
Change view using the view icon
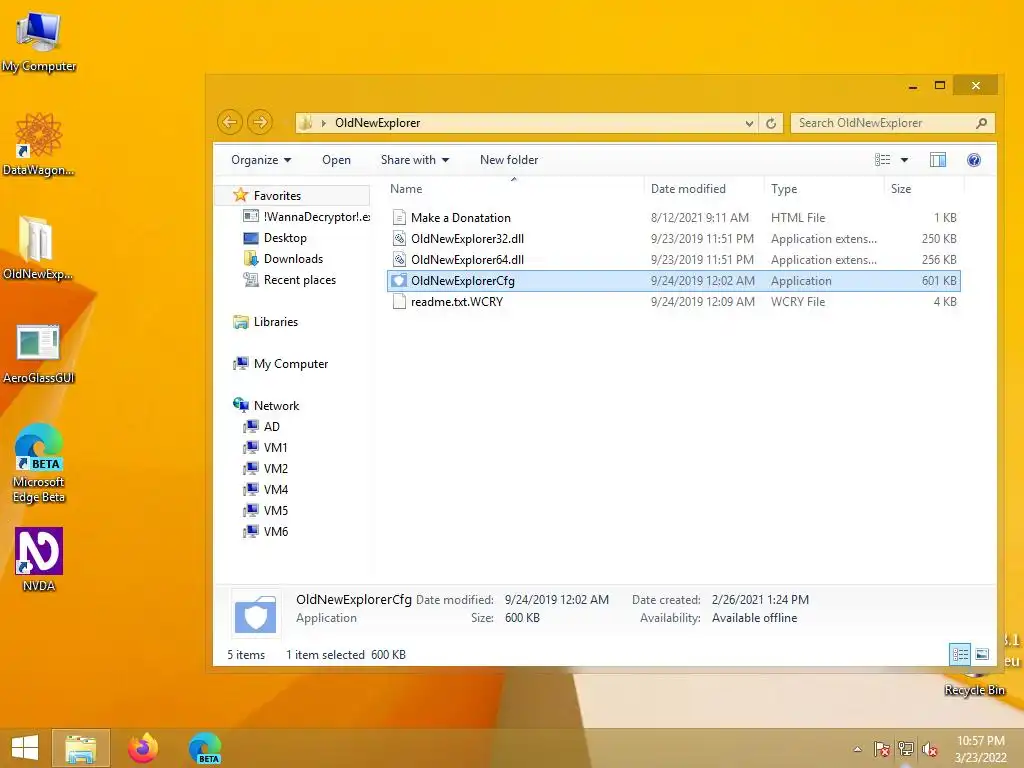point(882,160)
